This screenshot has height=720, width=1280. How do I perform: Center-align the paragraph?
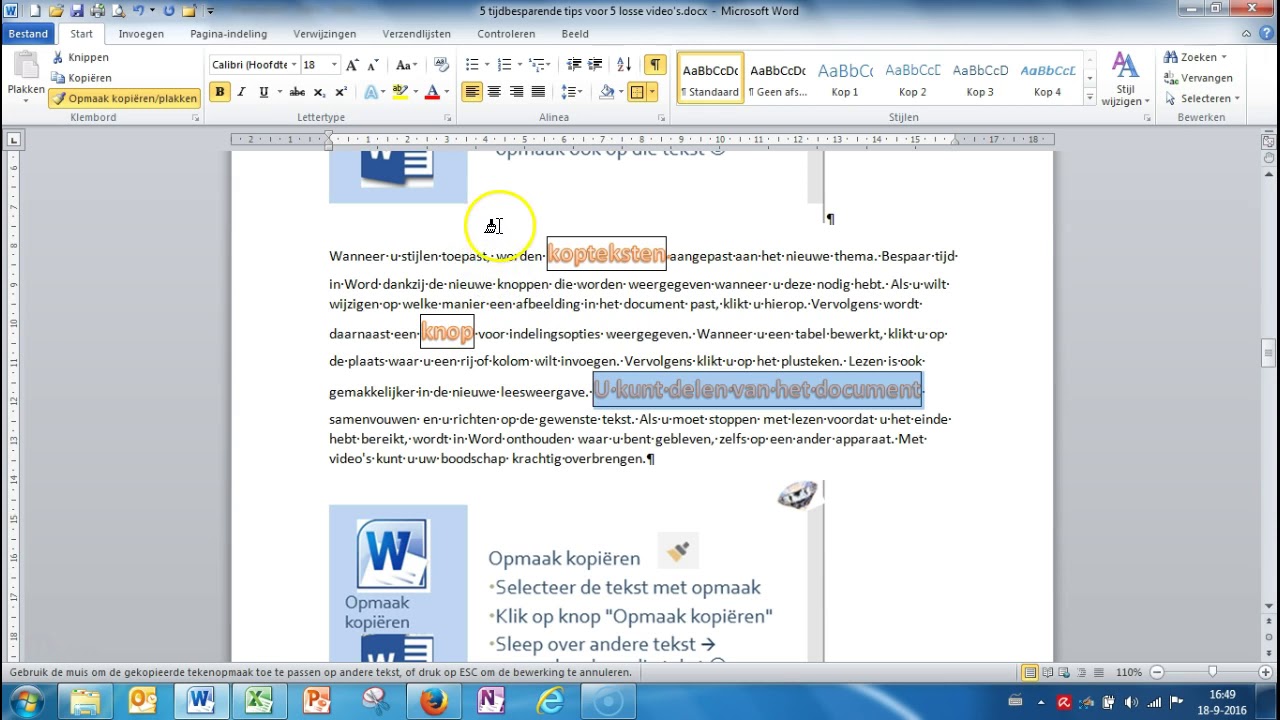point(494,92)
